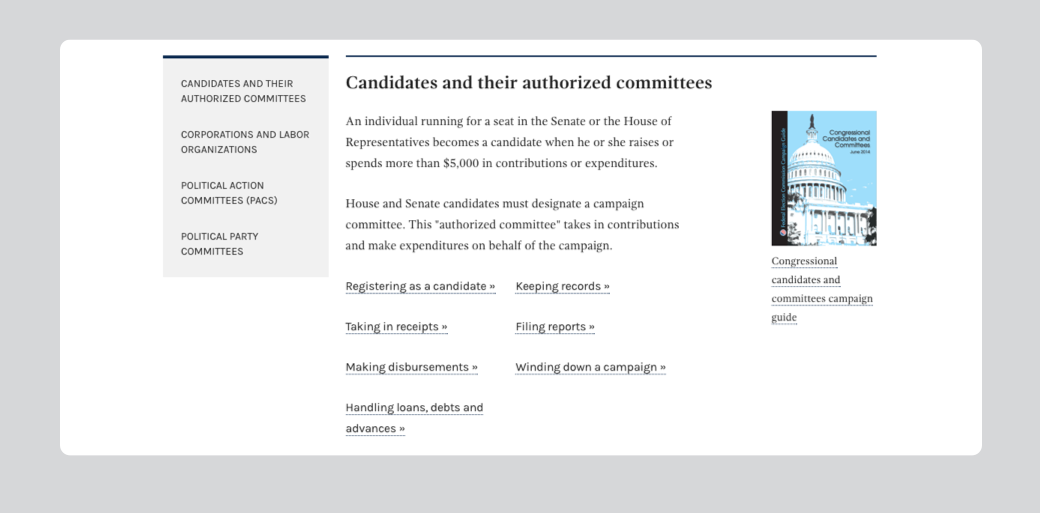
Task: Select Corporations and Labor Organizations in sidebar
Action: coord(244,142)
